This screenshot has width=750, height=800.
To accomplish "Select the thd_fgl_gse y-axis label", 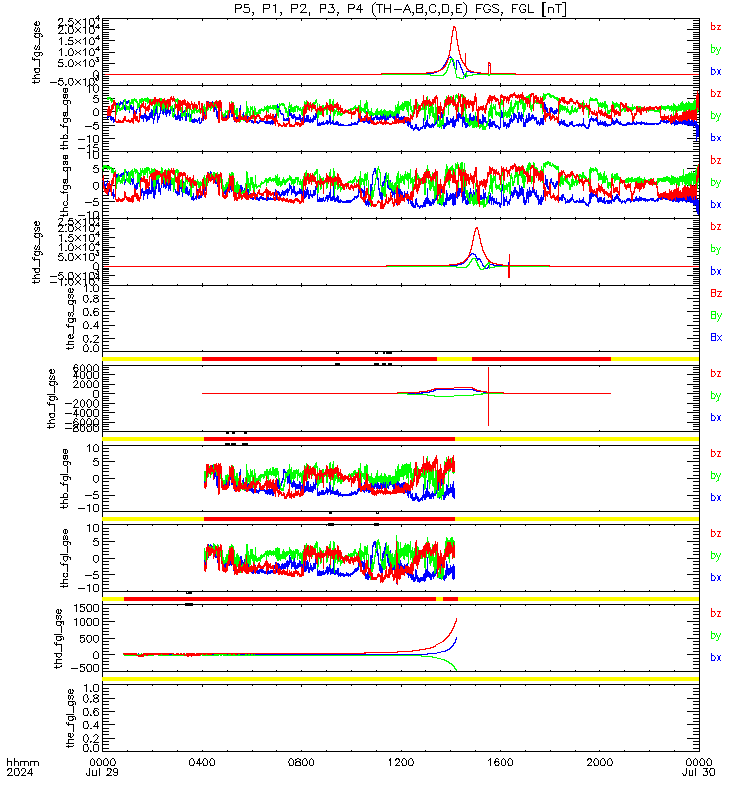I will (x=58, y=638).
